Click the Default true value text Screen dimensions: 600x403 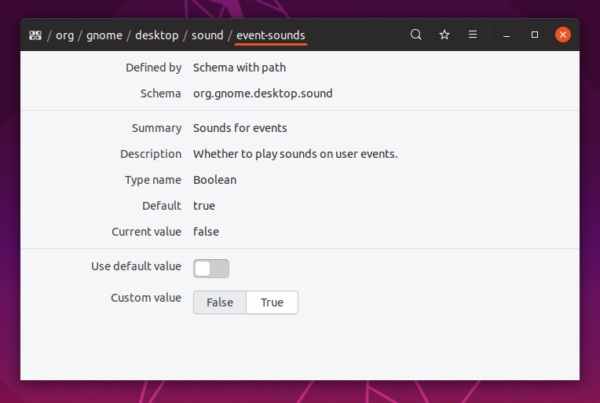[204, 206]
